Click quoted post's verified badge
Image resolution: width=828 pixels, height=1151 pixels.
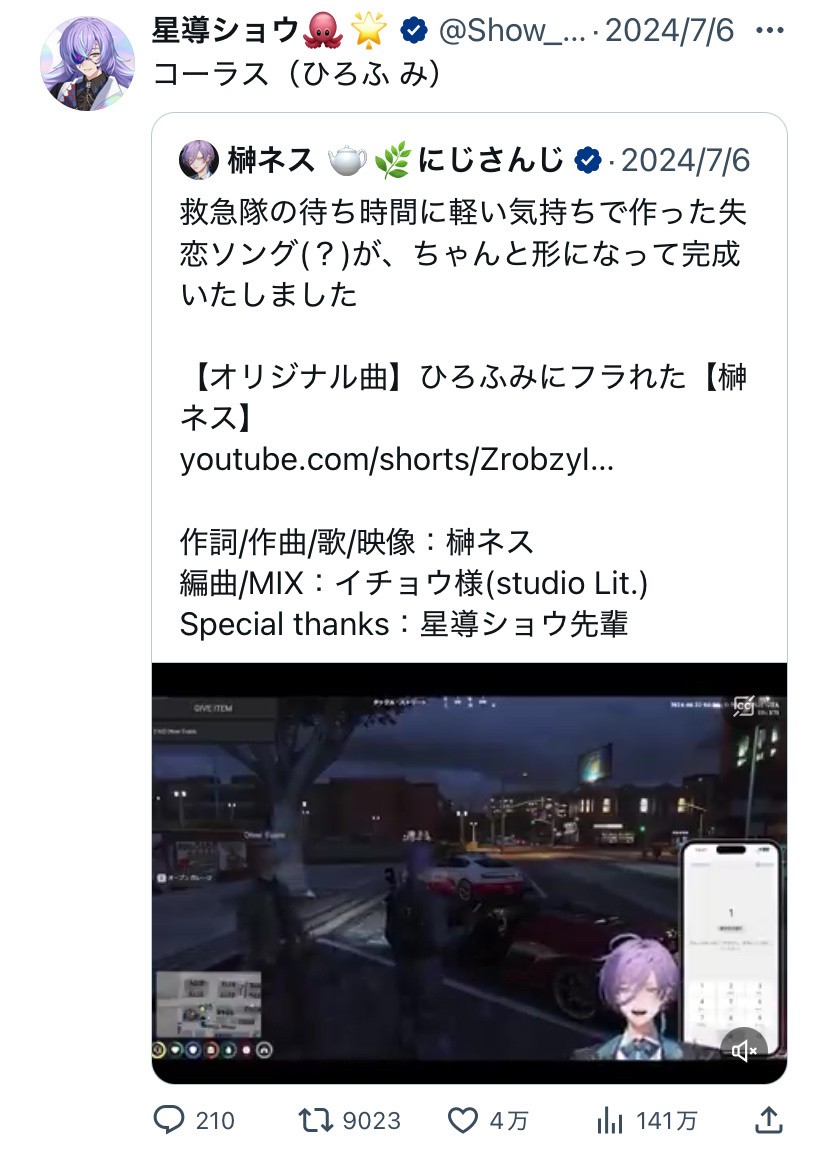tap(587, 160)
